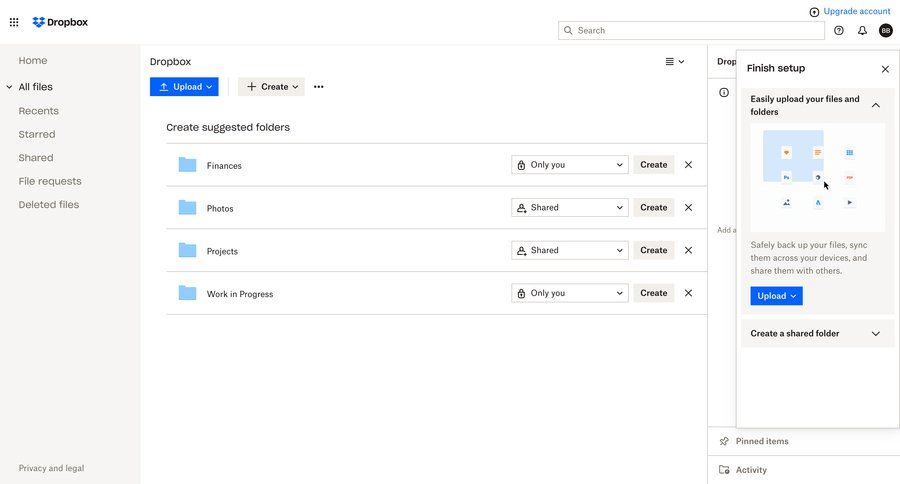Image resolution: width=900 pixels, height=484 pixels.
Task: Create the Finances folder
Action: point(654,165)
